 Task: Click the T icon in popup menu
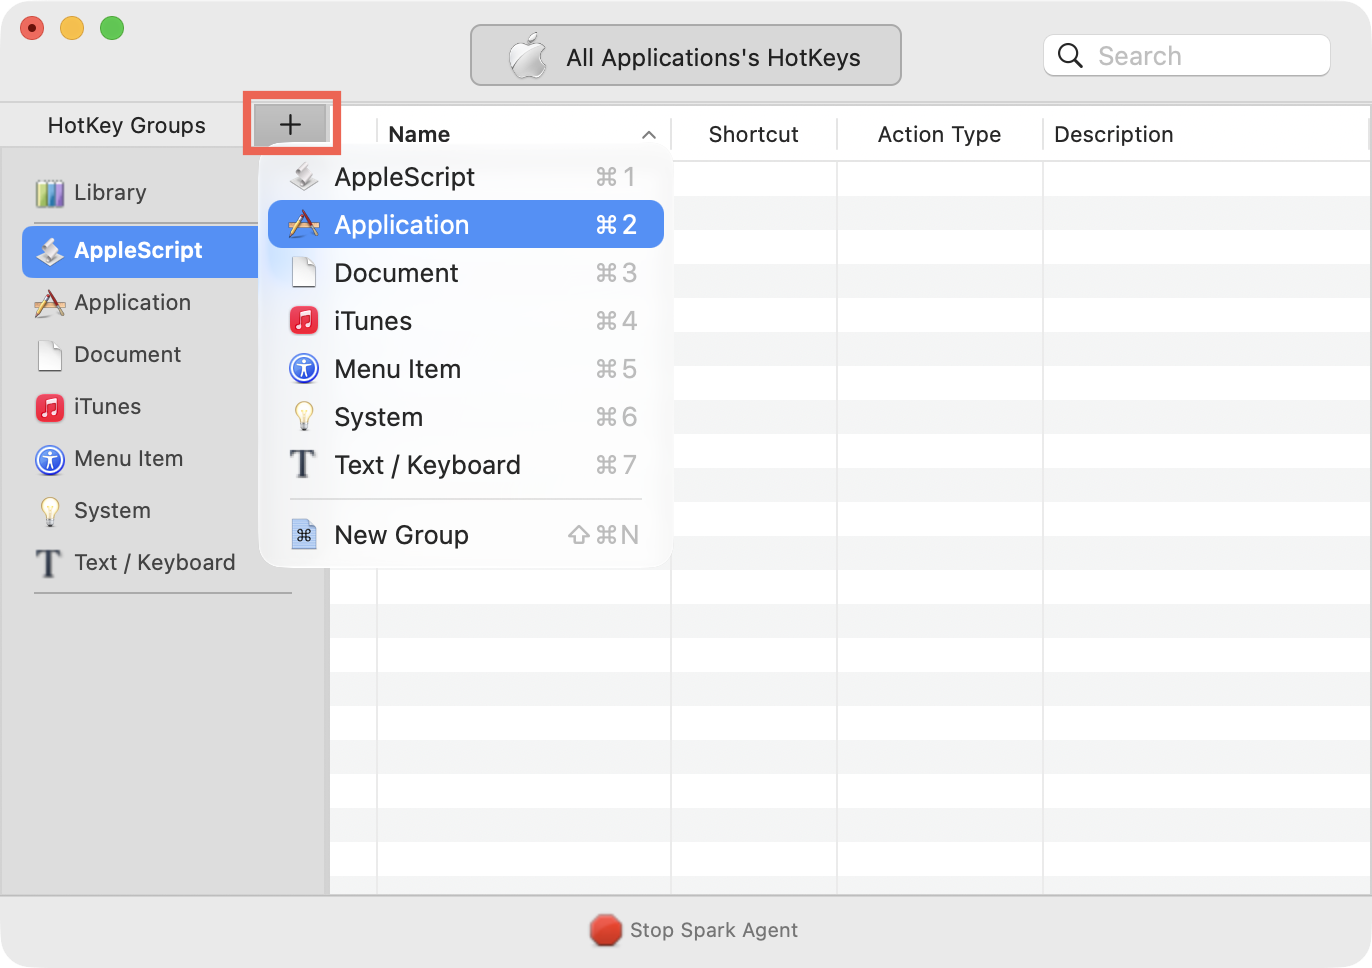[303, 465]
